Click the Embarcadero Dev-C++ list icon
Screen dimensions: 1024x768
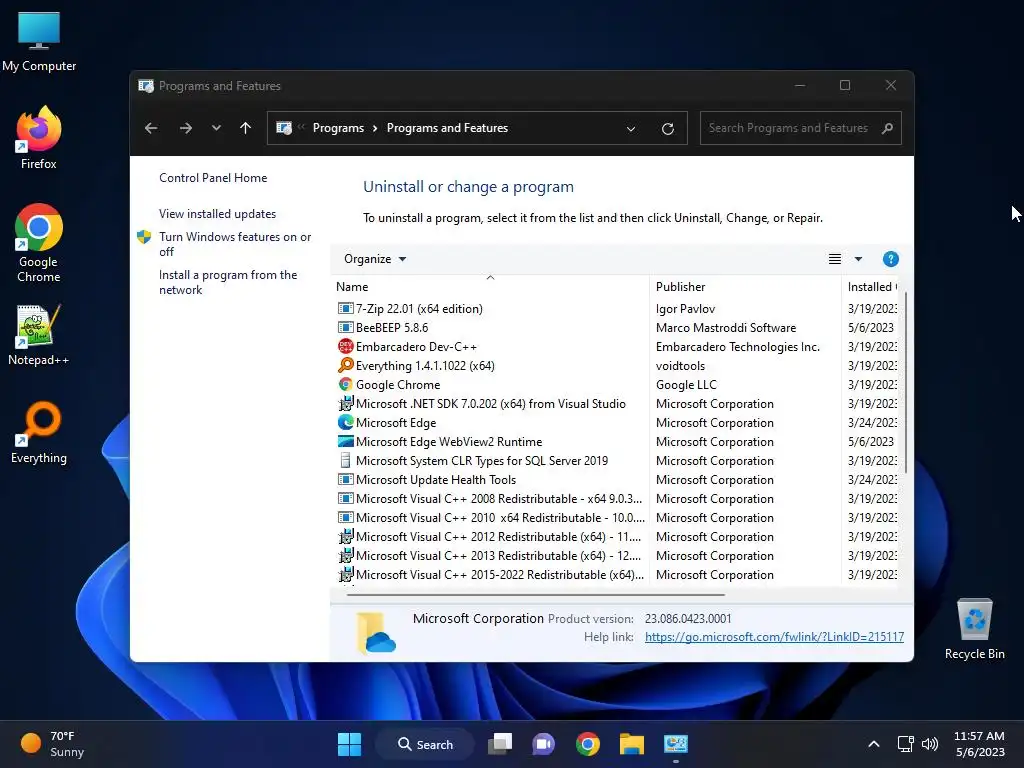345,346
